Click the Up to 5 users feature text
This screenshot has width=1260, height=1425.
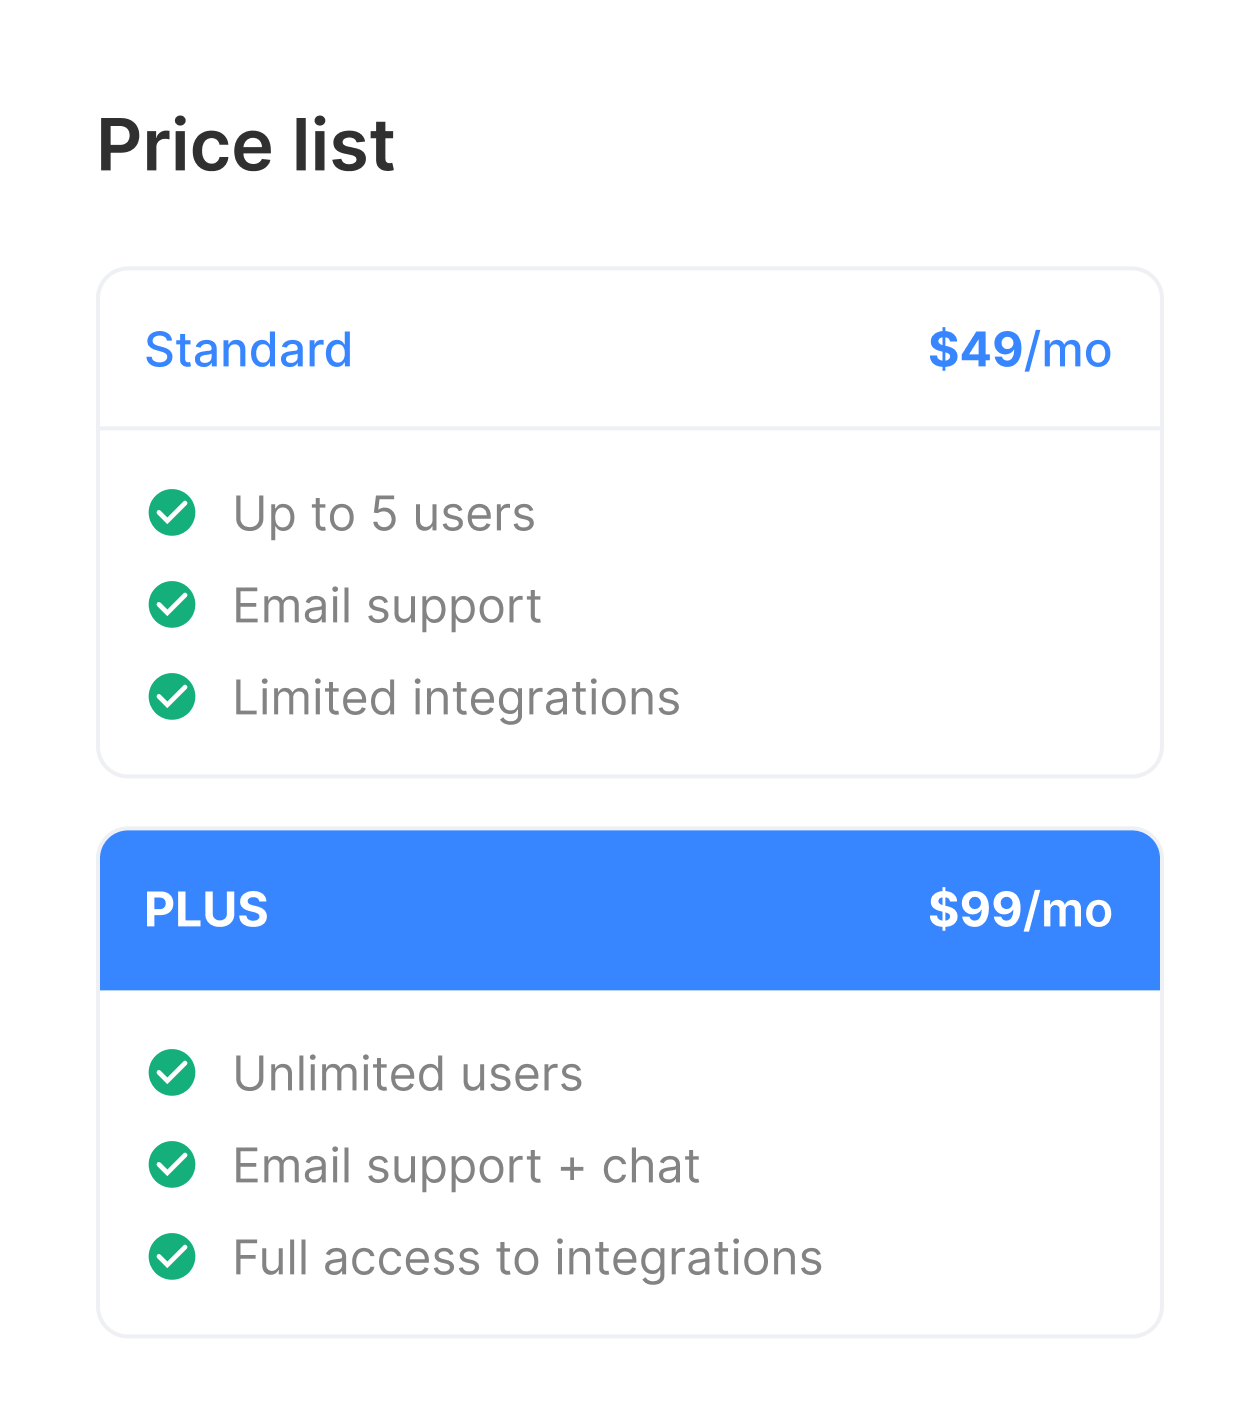click(384, 514)
